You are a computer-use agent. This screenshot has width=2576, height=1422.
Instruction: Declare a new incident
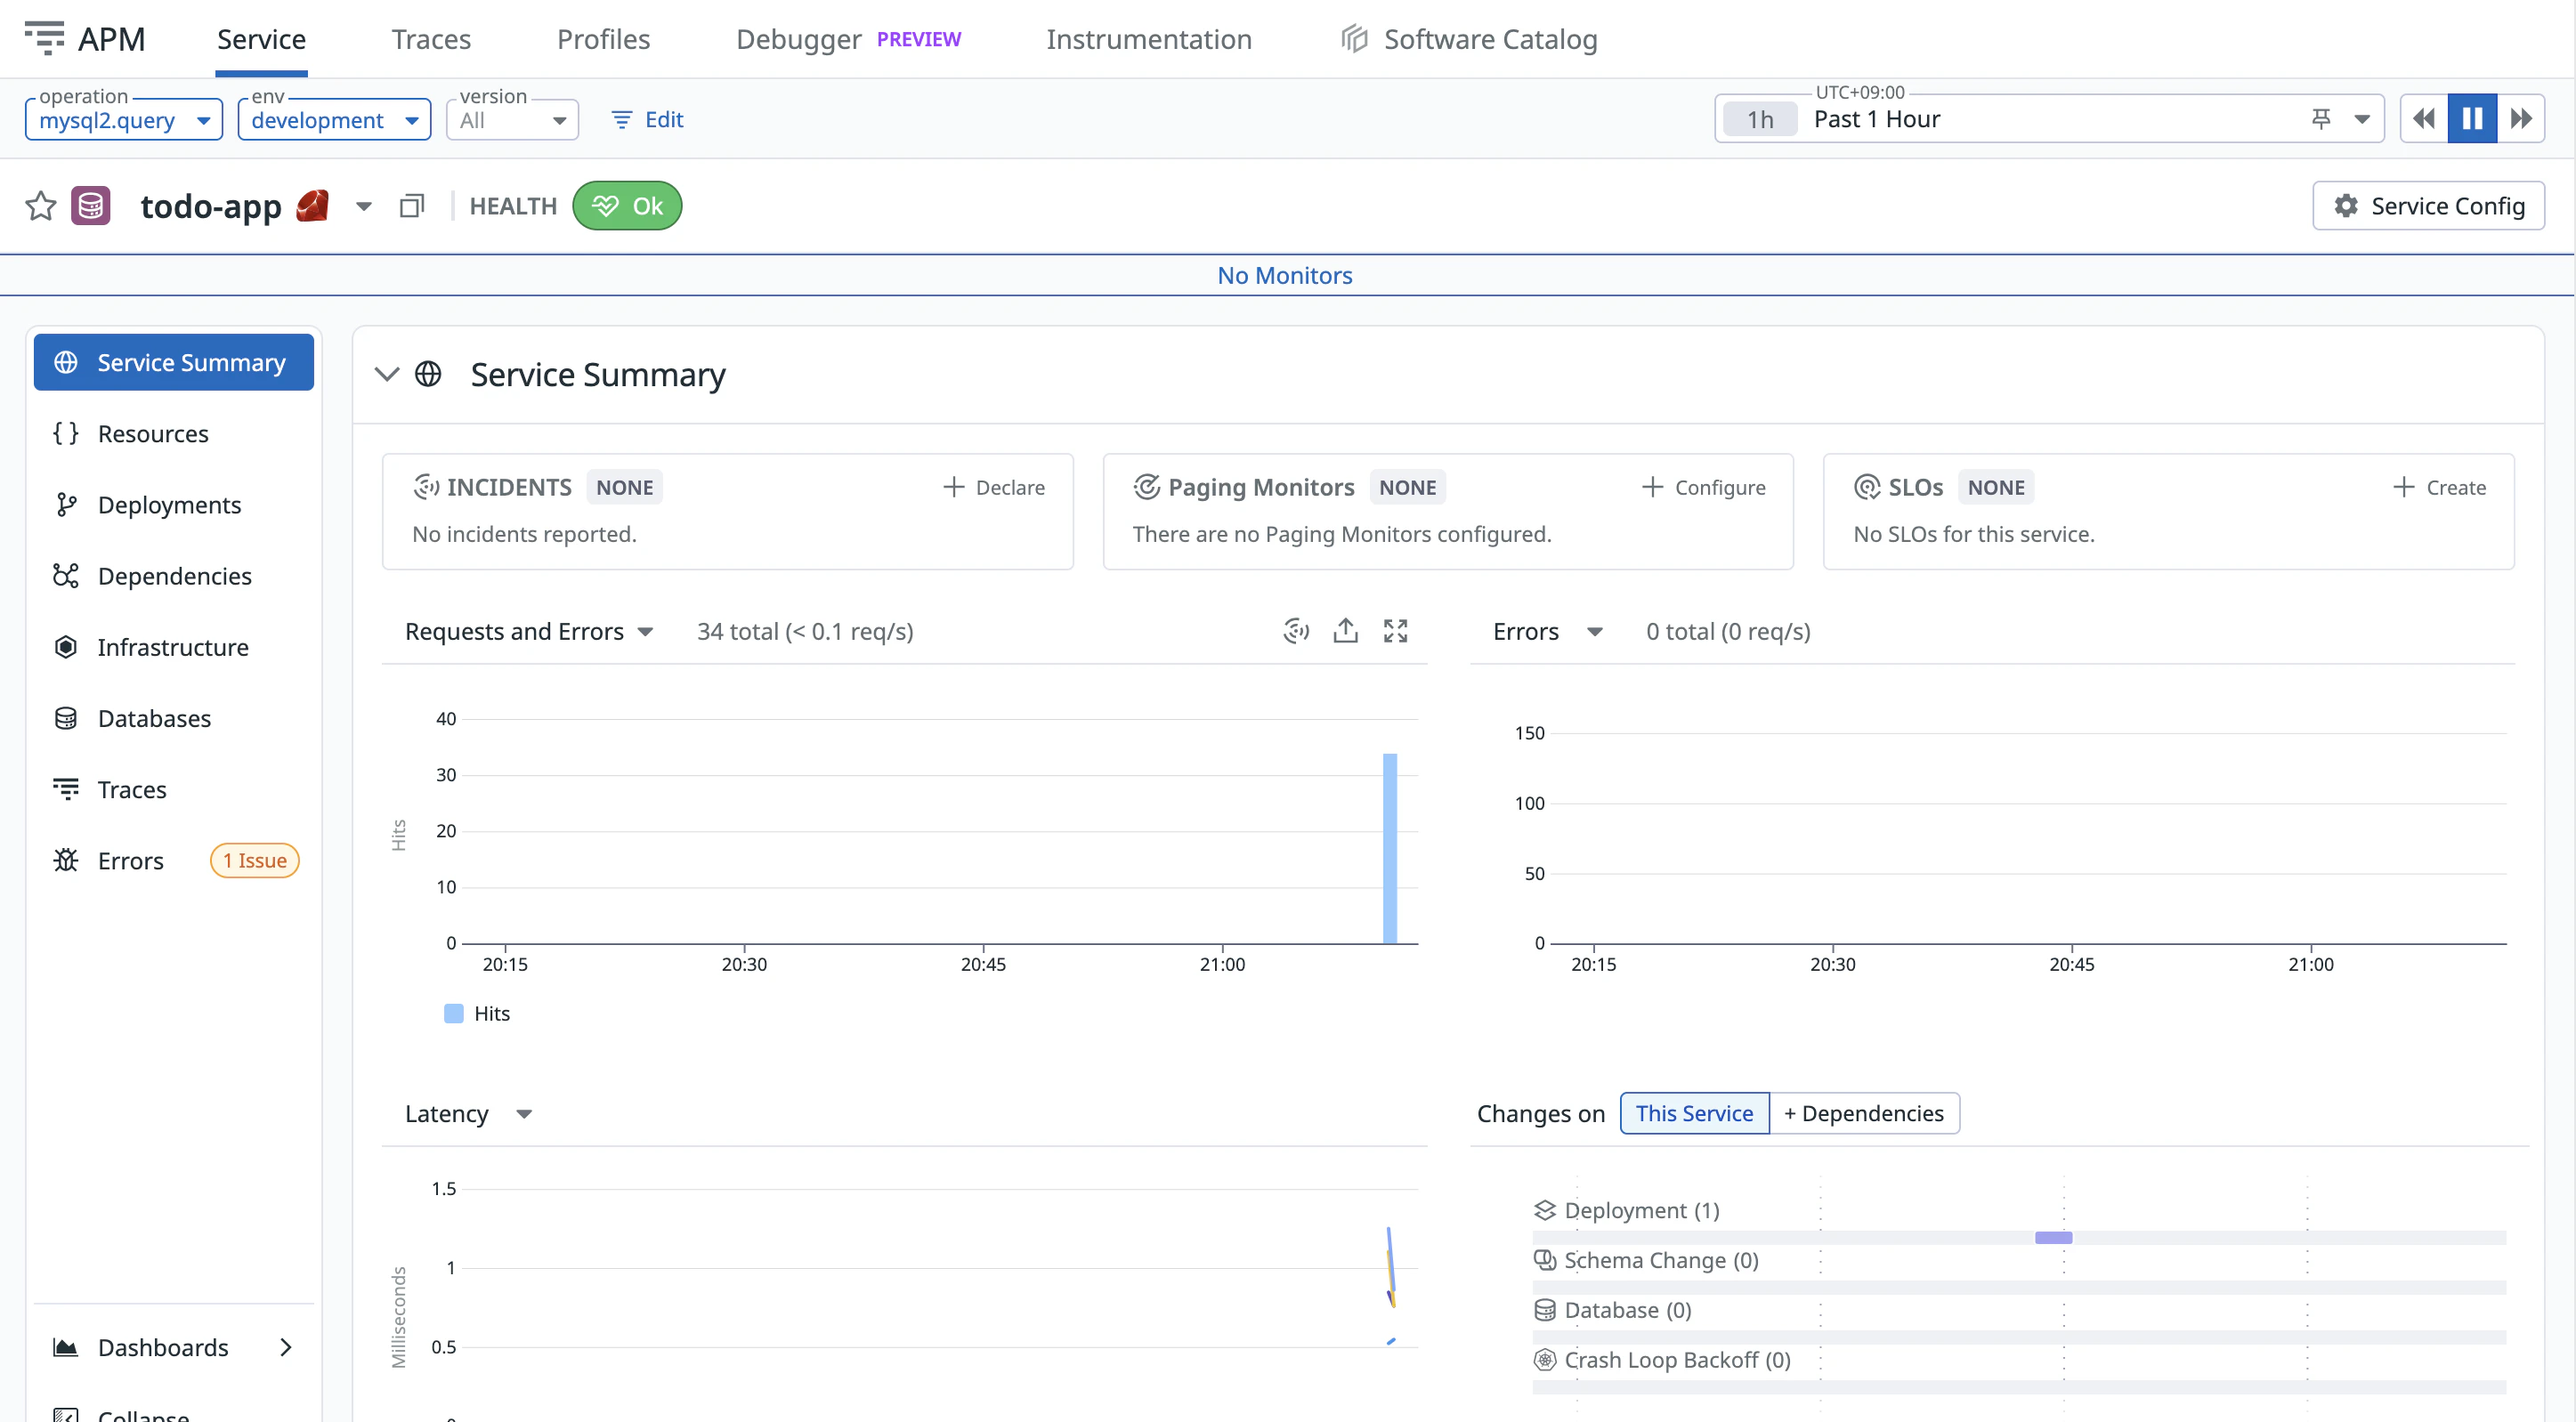994,487
